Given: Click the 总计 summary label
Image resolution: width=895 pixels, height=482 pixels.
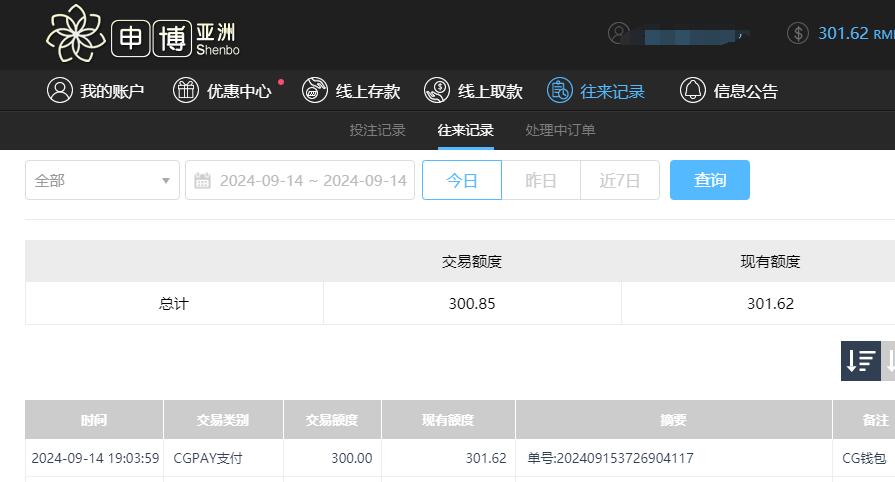Looking at the screenshot, I should pyautogui.click(x=174, y=303).
